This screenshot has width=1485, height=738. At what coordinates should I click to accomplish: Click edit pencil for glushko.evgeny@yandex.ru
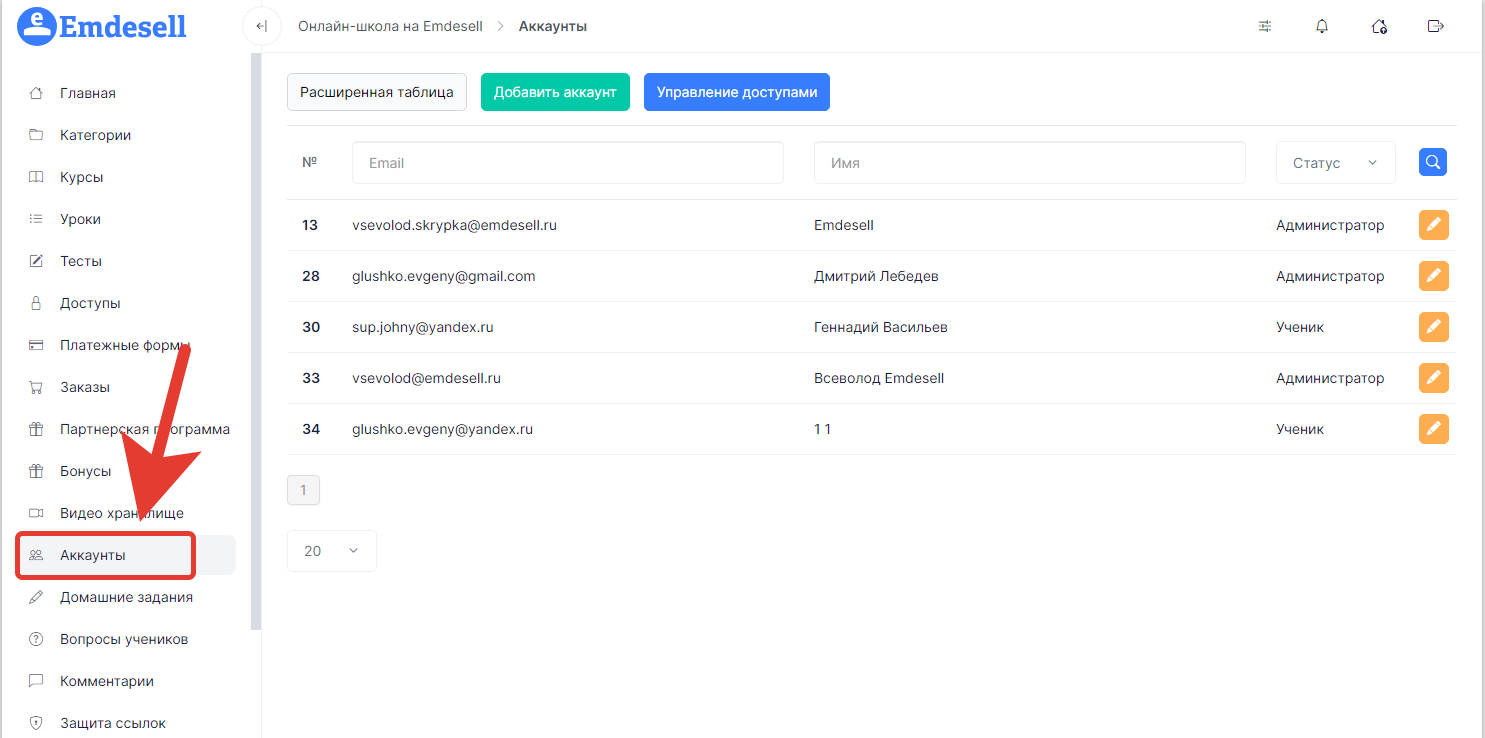tap(1433, 429)
